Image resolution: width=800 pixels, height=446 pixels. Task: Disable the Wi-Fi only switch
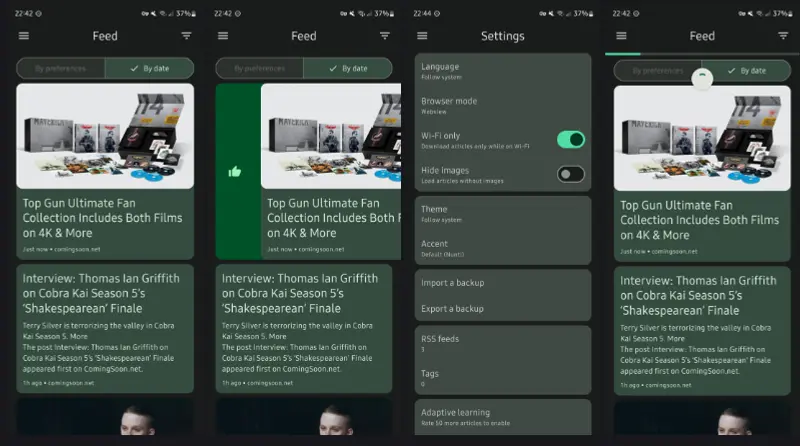(x=570, y=139)
